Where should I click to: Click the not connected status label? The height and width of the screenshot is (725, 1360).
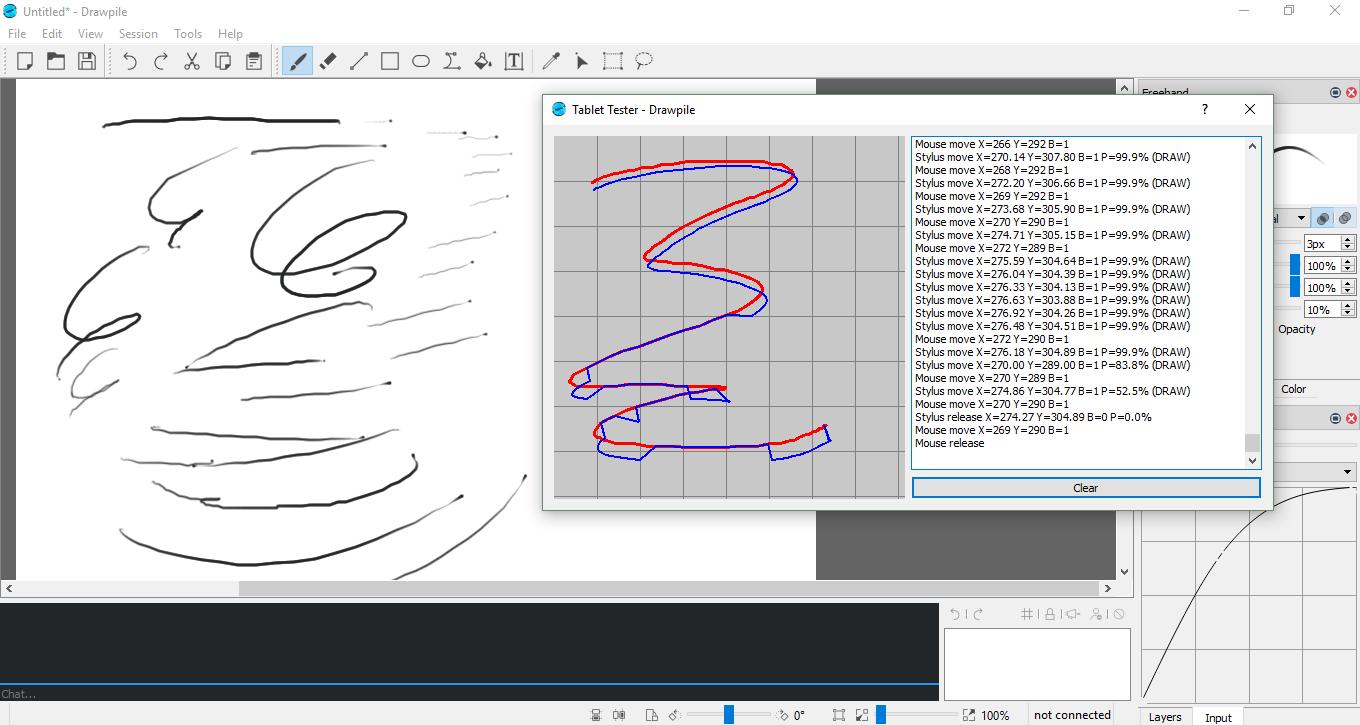(1072, 714)
